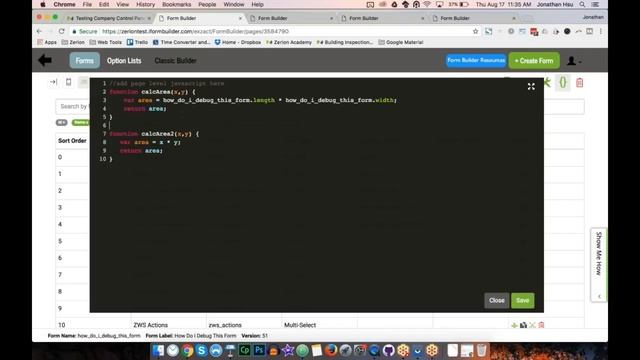Open the Trello bookmark
Viewport: 640px width, 360px height.
click(x=137, y=42)
